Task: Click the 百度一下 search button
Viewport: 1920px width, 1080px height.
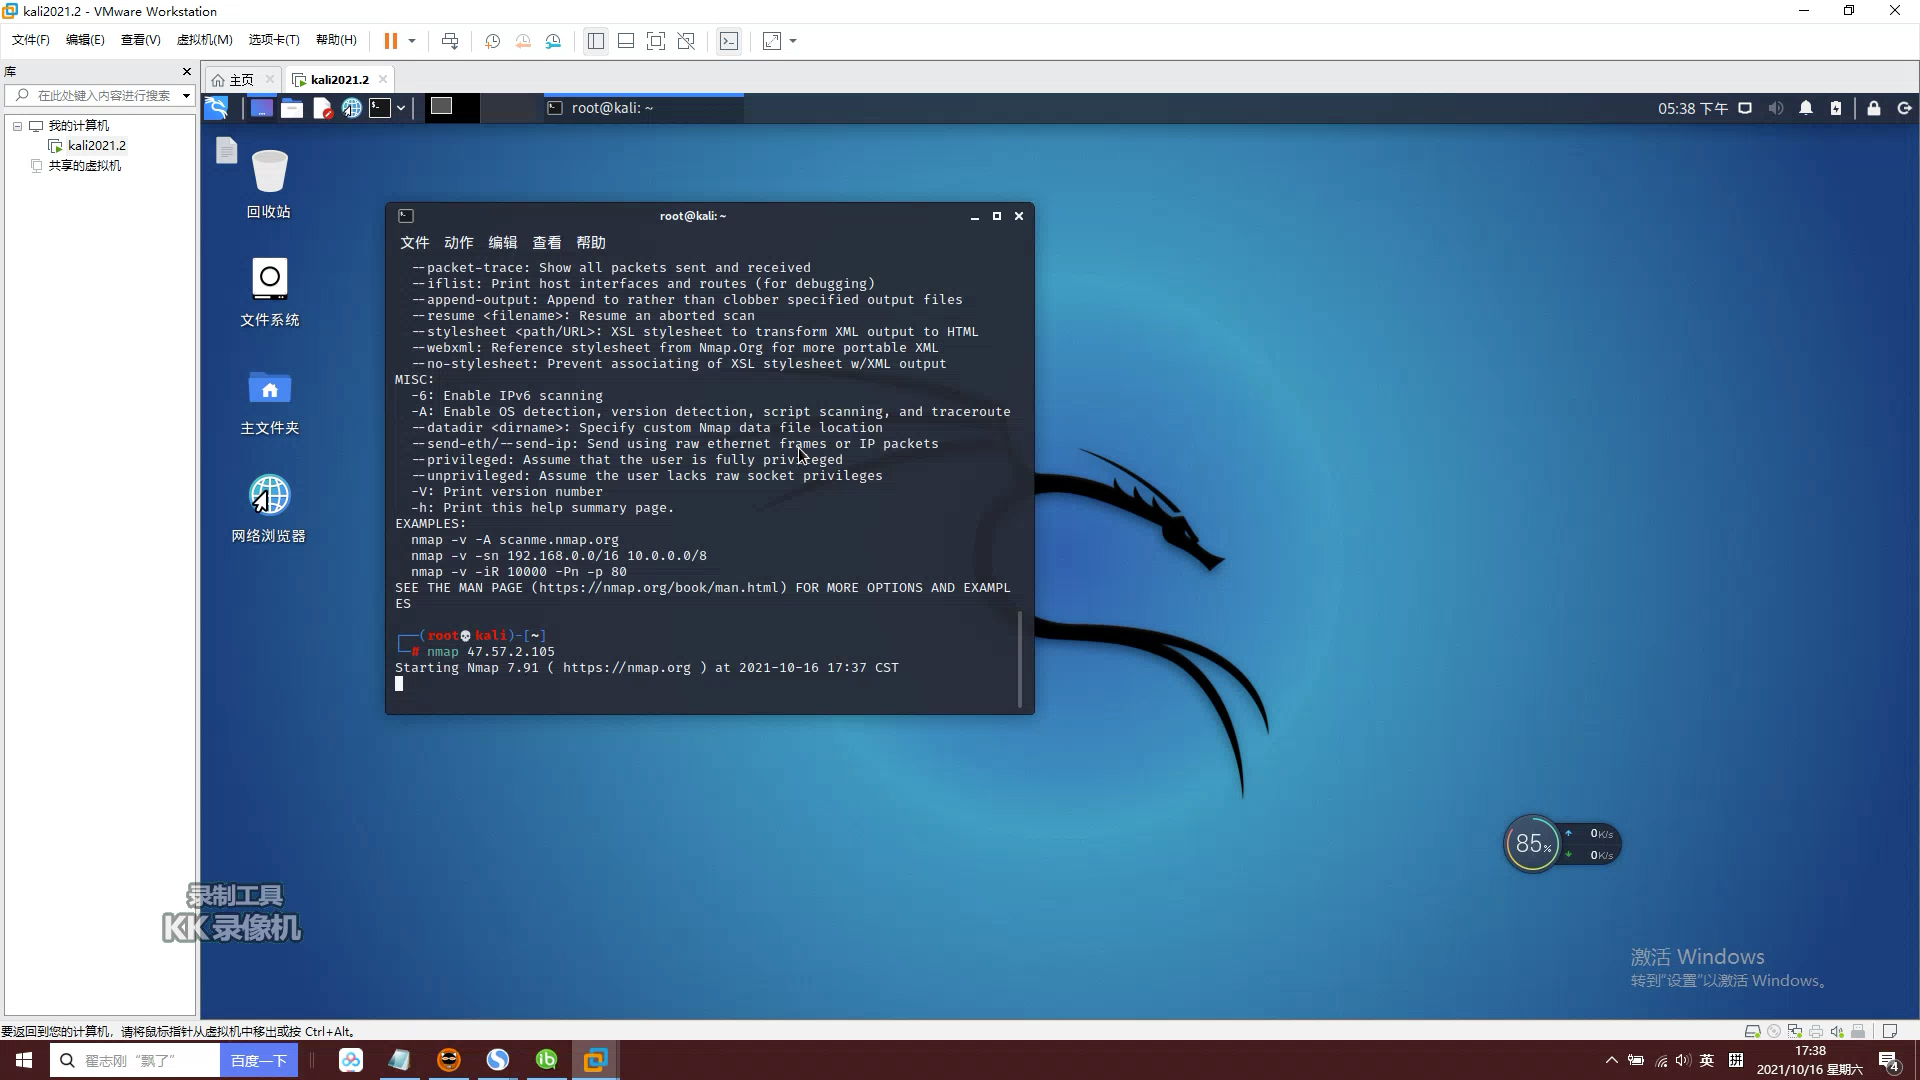Action: tap(259, 1060)
